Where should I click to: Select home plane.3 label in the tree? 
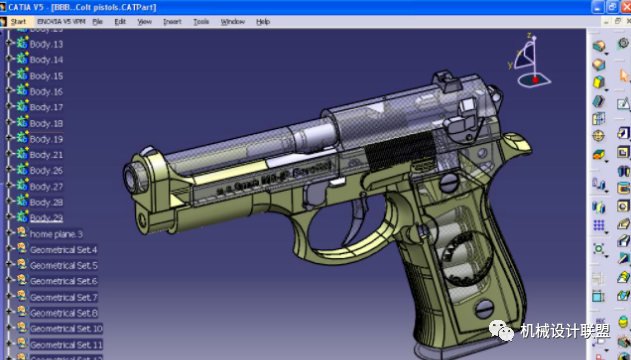(x=56, y=234)
